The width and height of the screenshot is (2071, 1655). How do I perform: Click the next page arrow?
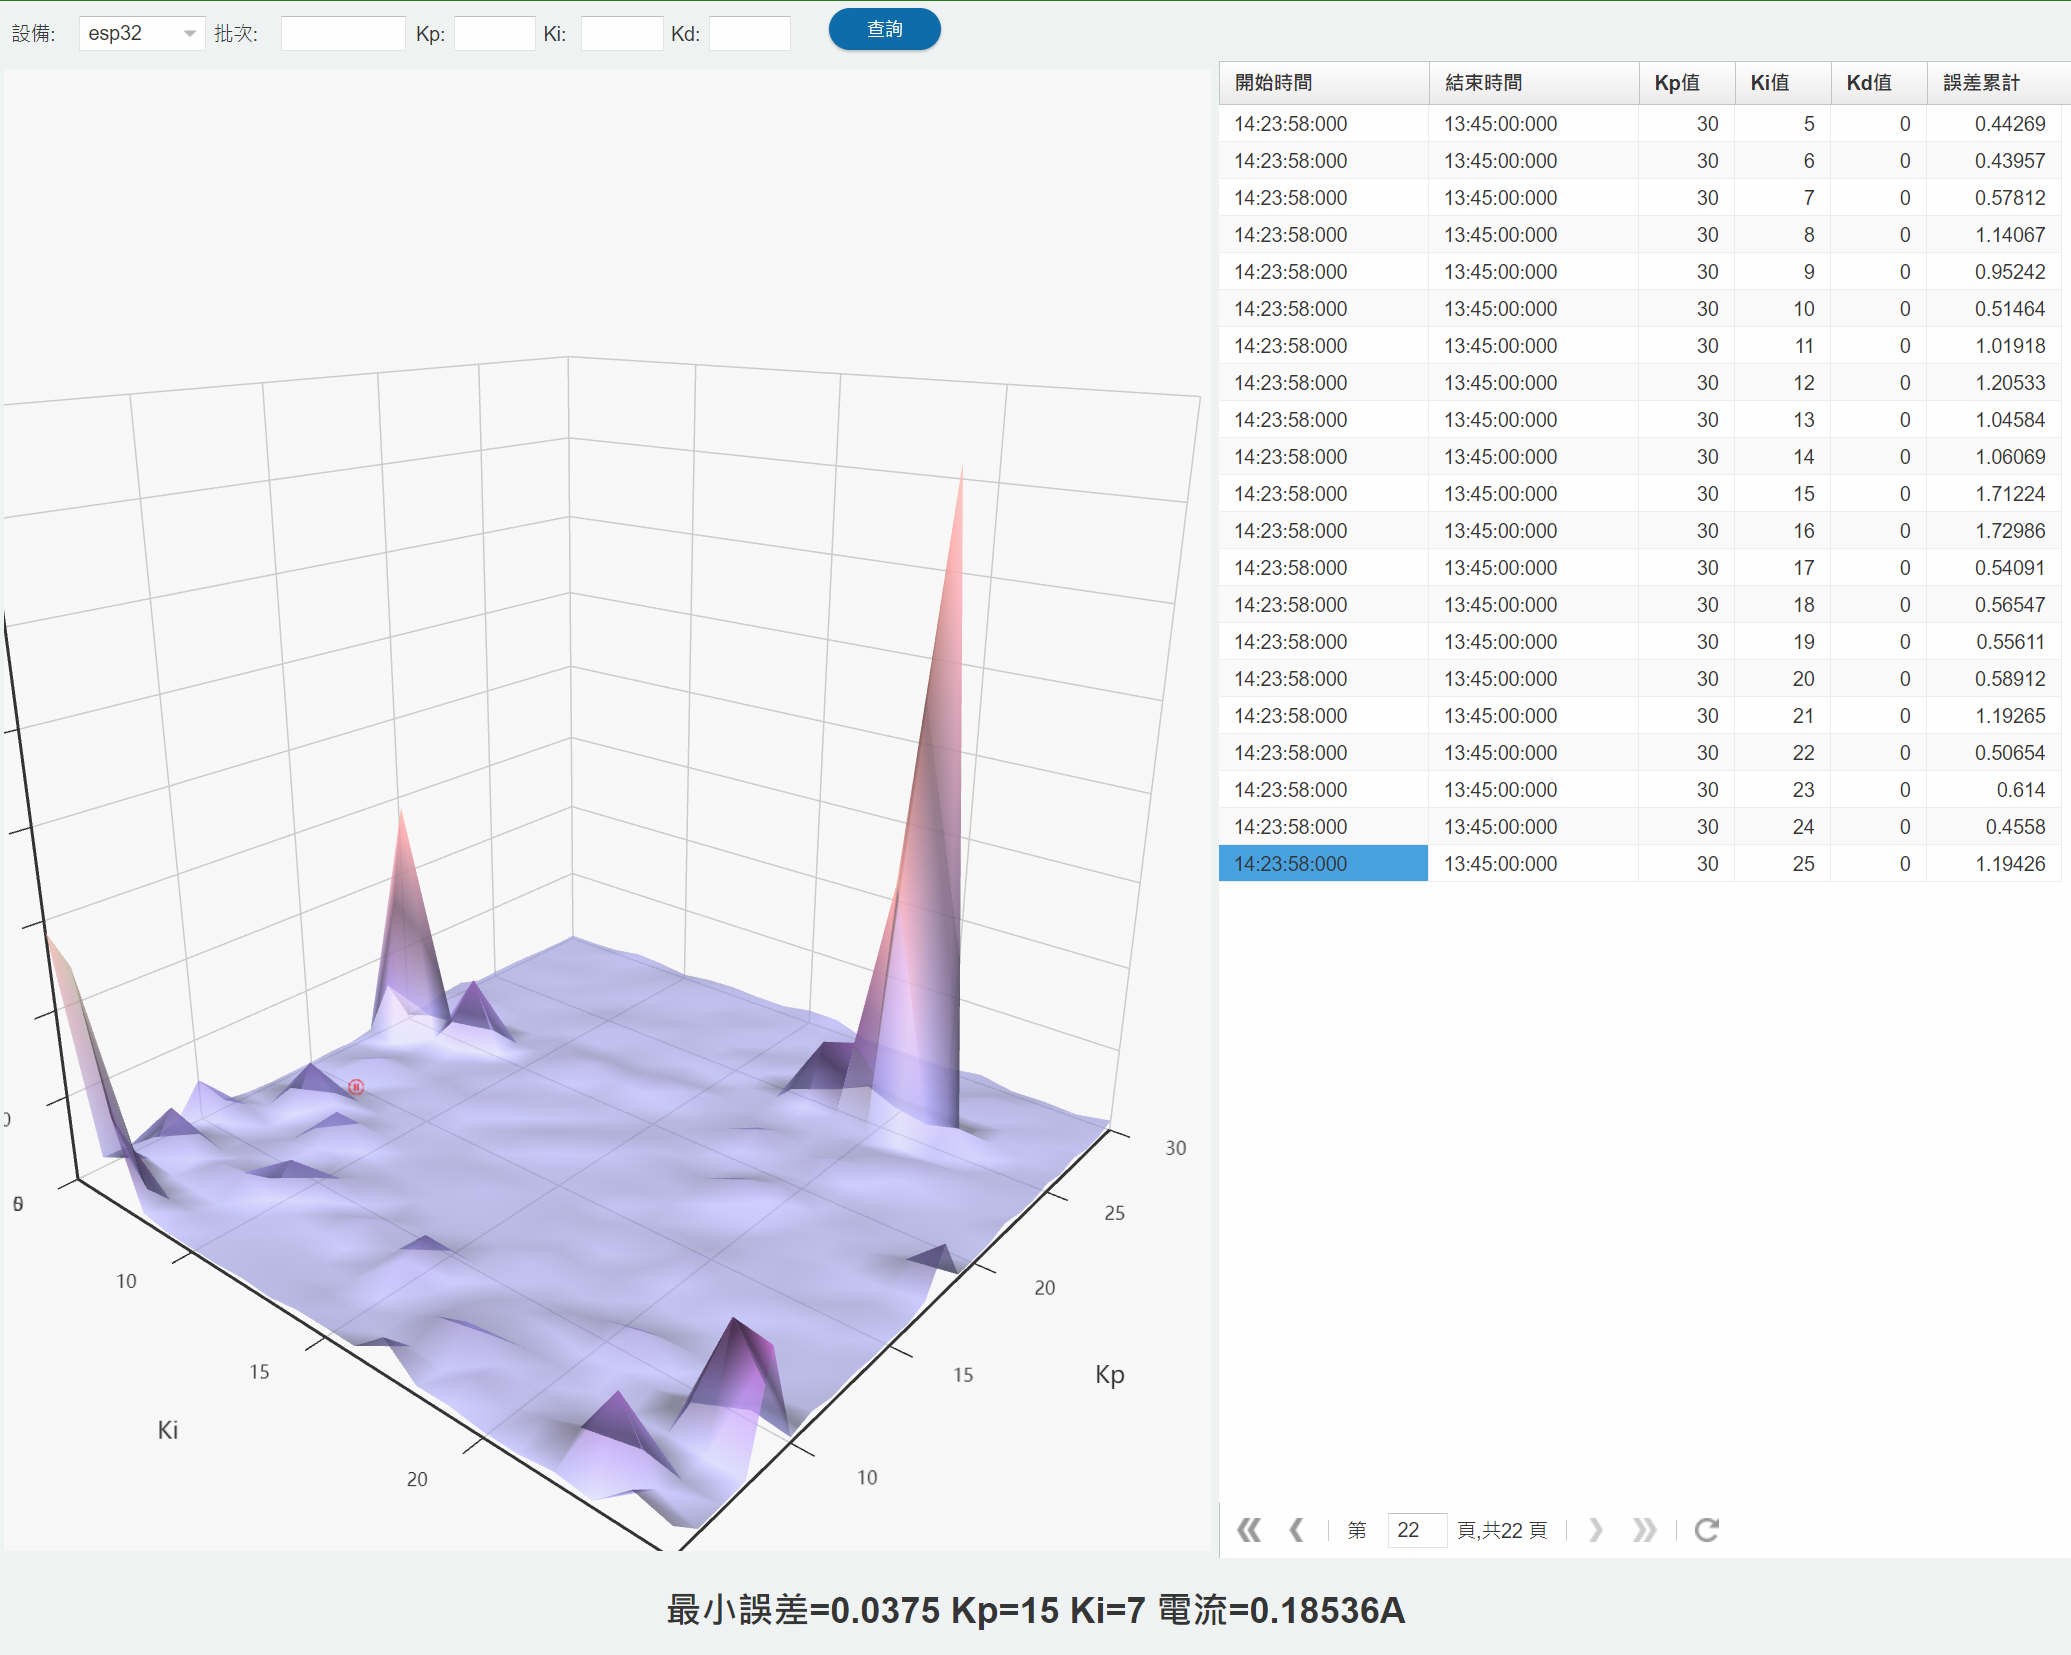[x=1596, y=1530]
